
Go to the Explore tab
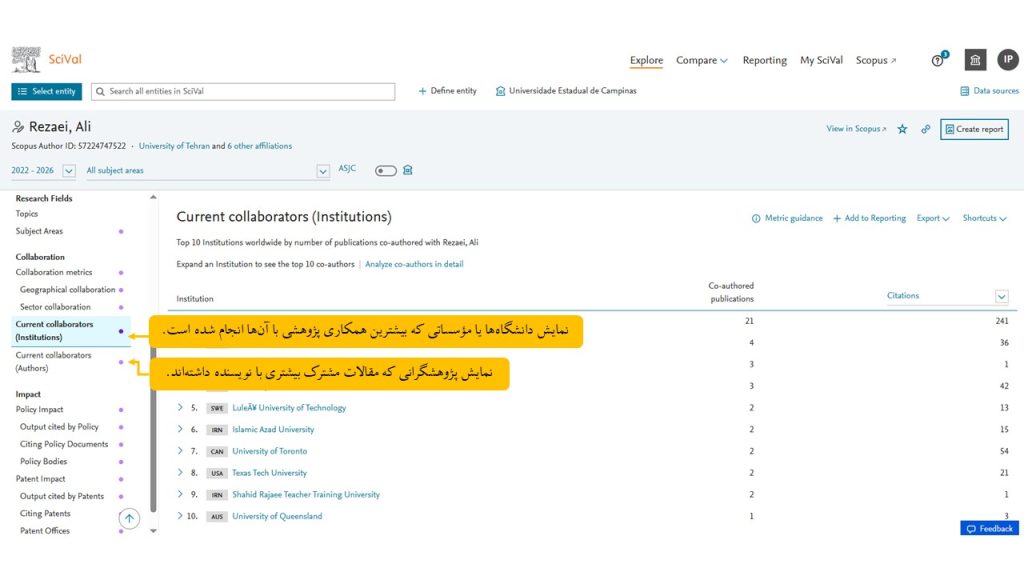click(646, 60)
